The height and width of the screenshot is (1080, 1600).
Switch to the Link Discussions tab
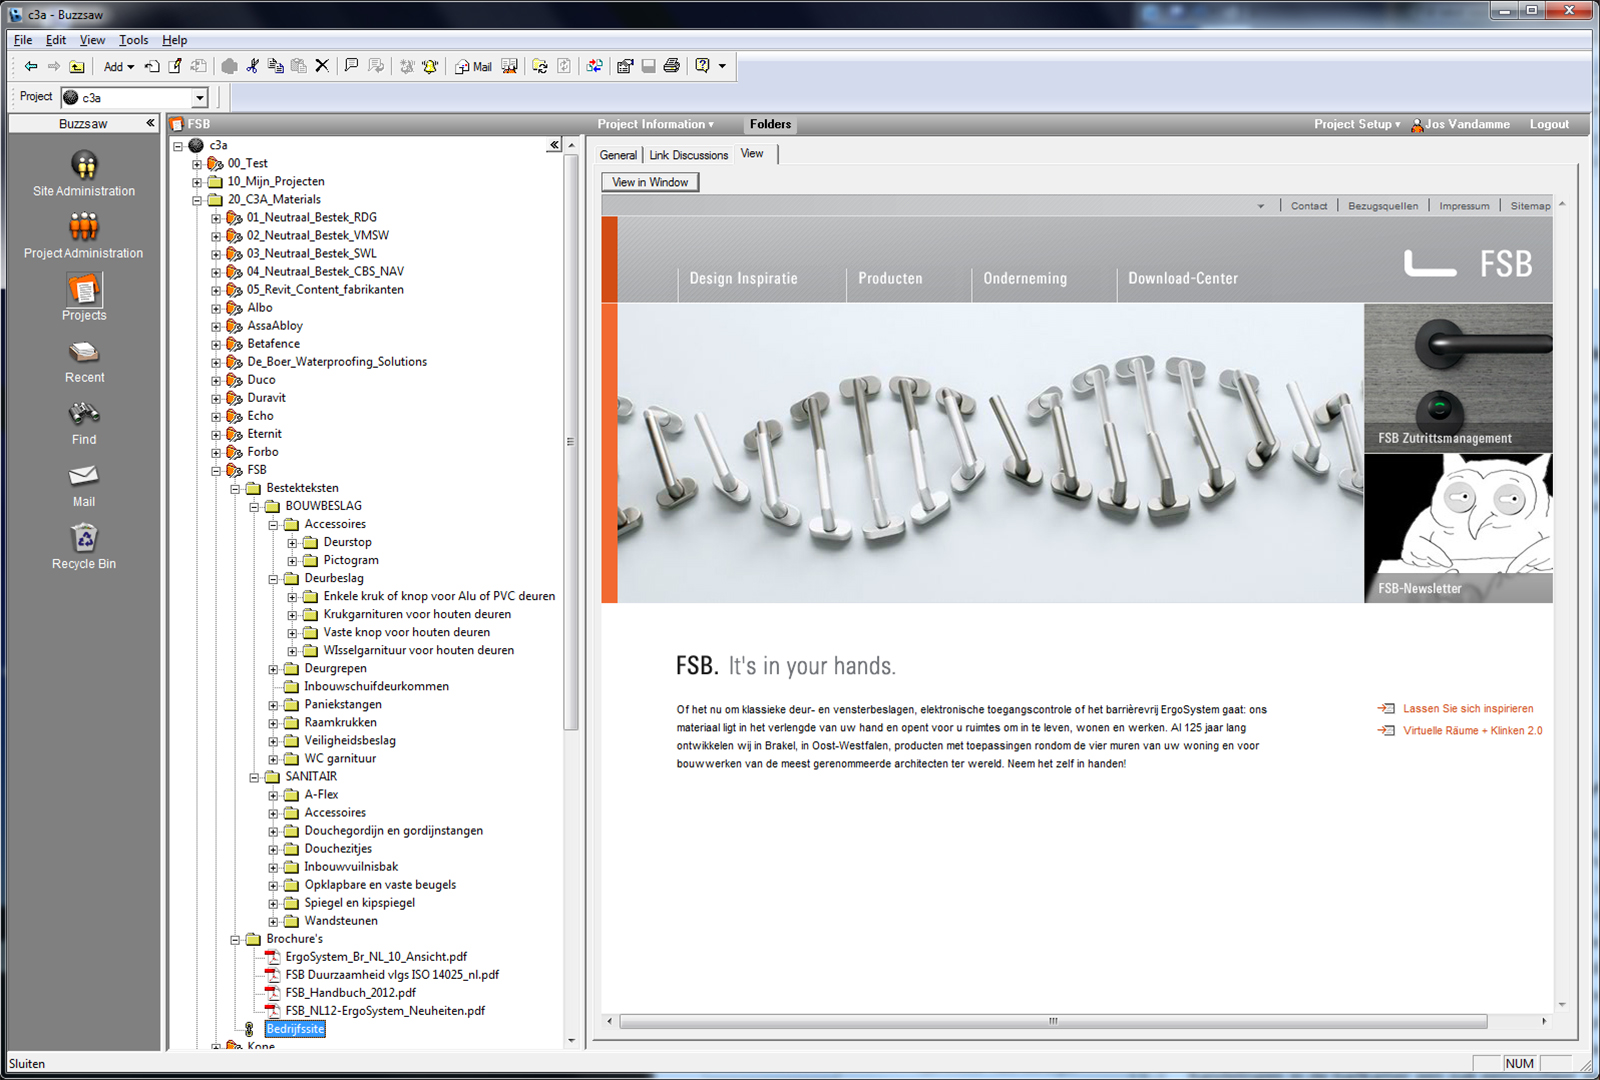(689, 155)
